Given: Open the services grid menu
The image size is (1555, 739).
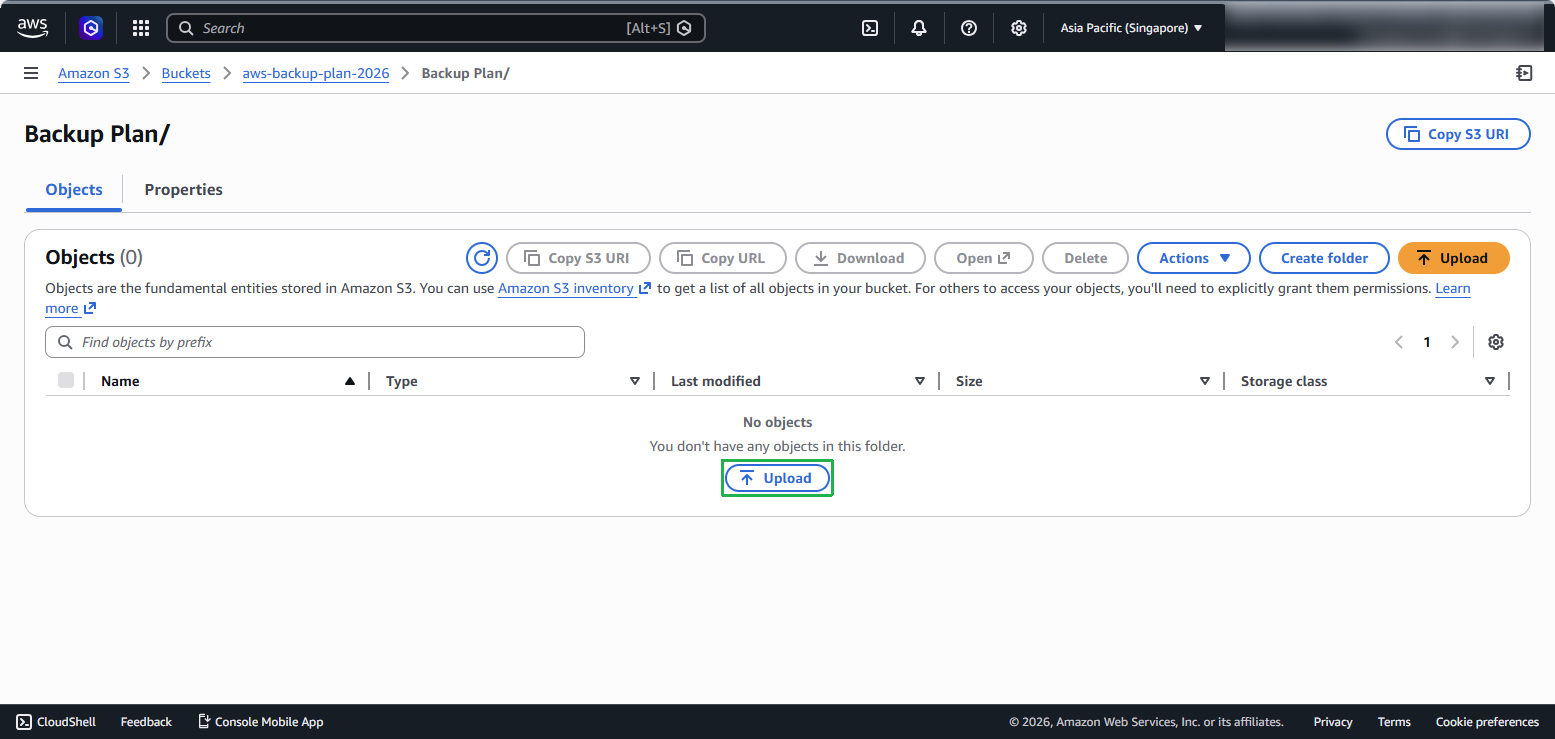Looking at the screenshot, I should coord(141,28).
